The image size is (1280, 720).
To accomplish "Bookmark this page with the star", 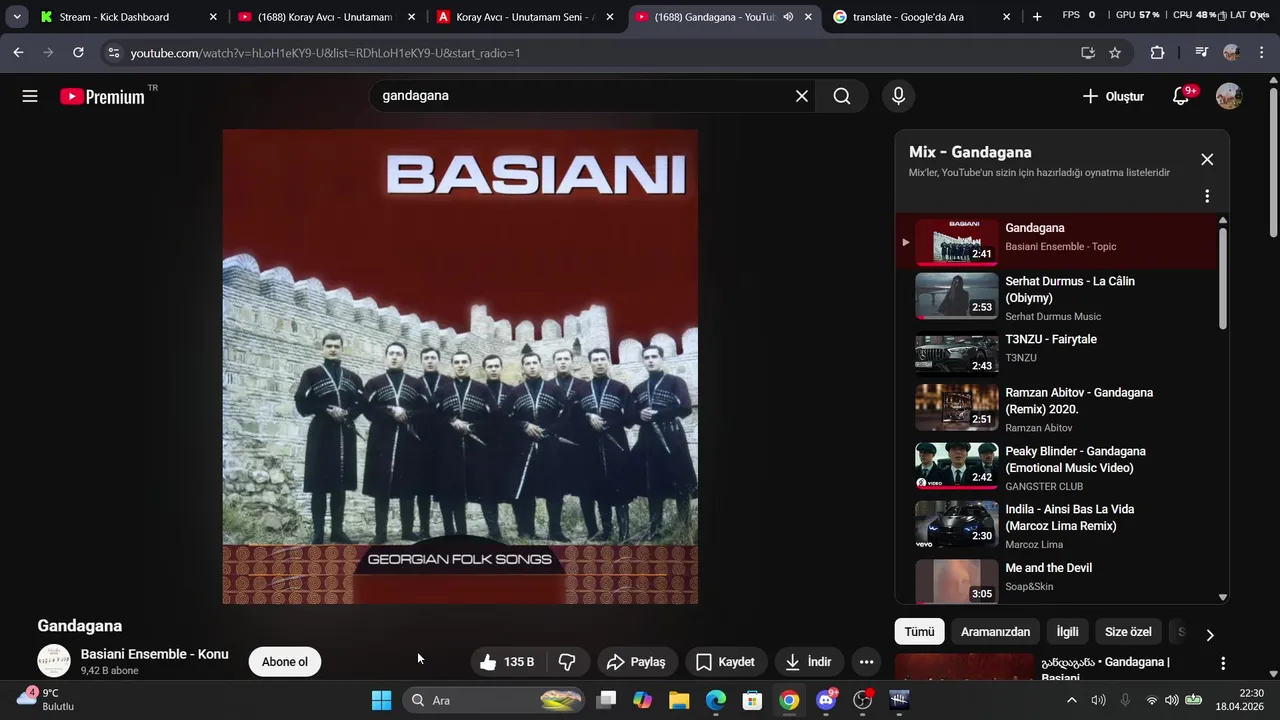I will tap(1115, 53).
